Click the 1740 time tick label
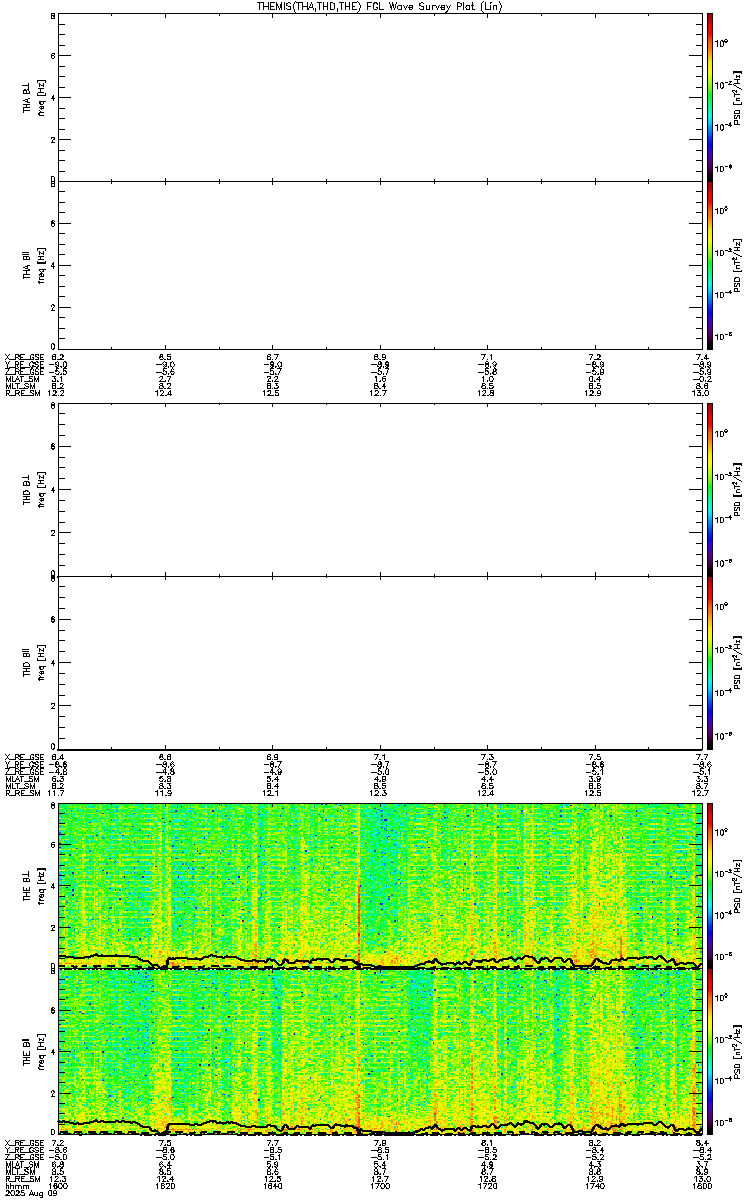The height and width of the screenshot is (1200, 750). 594,1187
